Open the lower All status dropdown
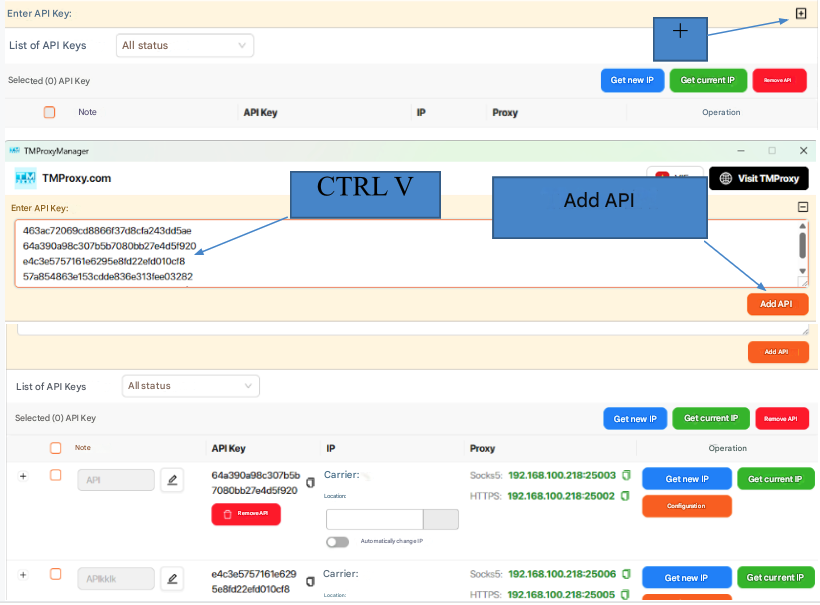 [190, 386]
